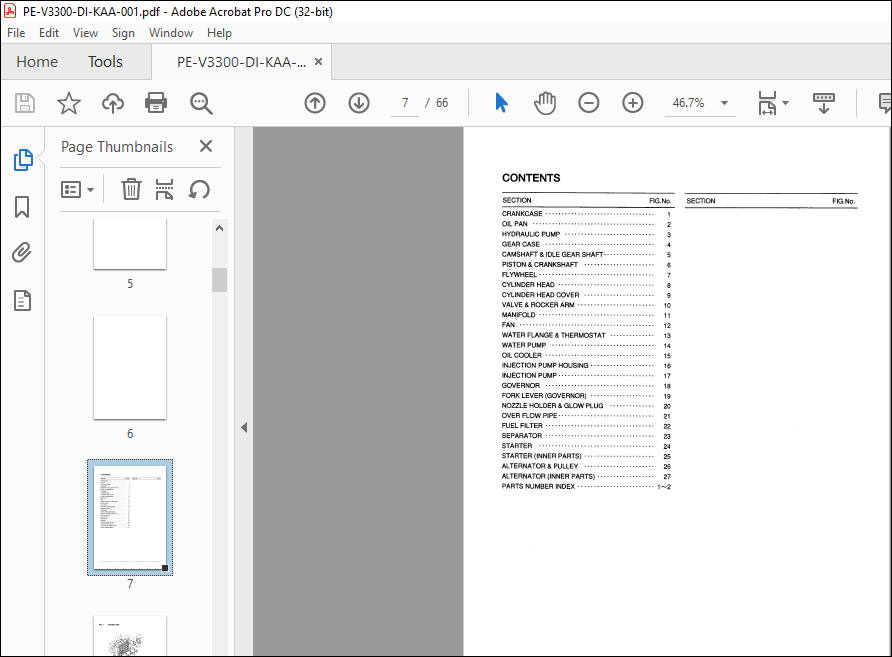Viewport: 892px width, 657px height.
Task: Open the comment tool icon
Action: coord(885,103)
